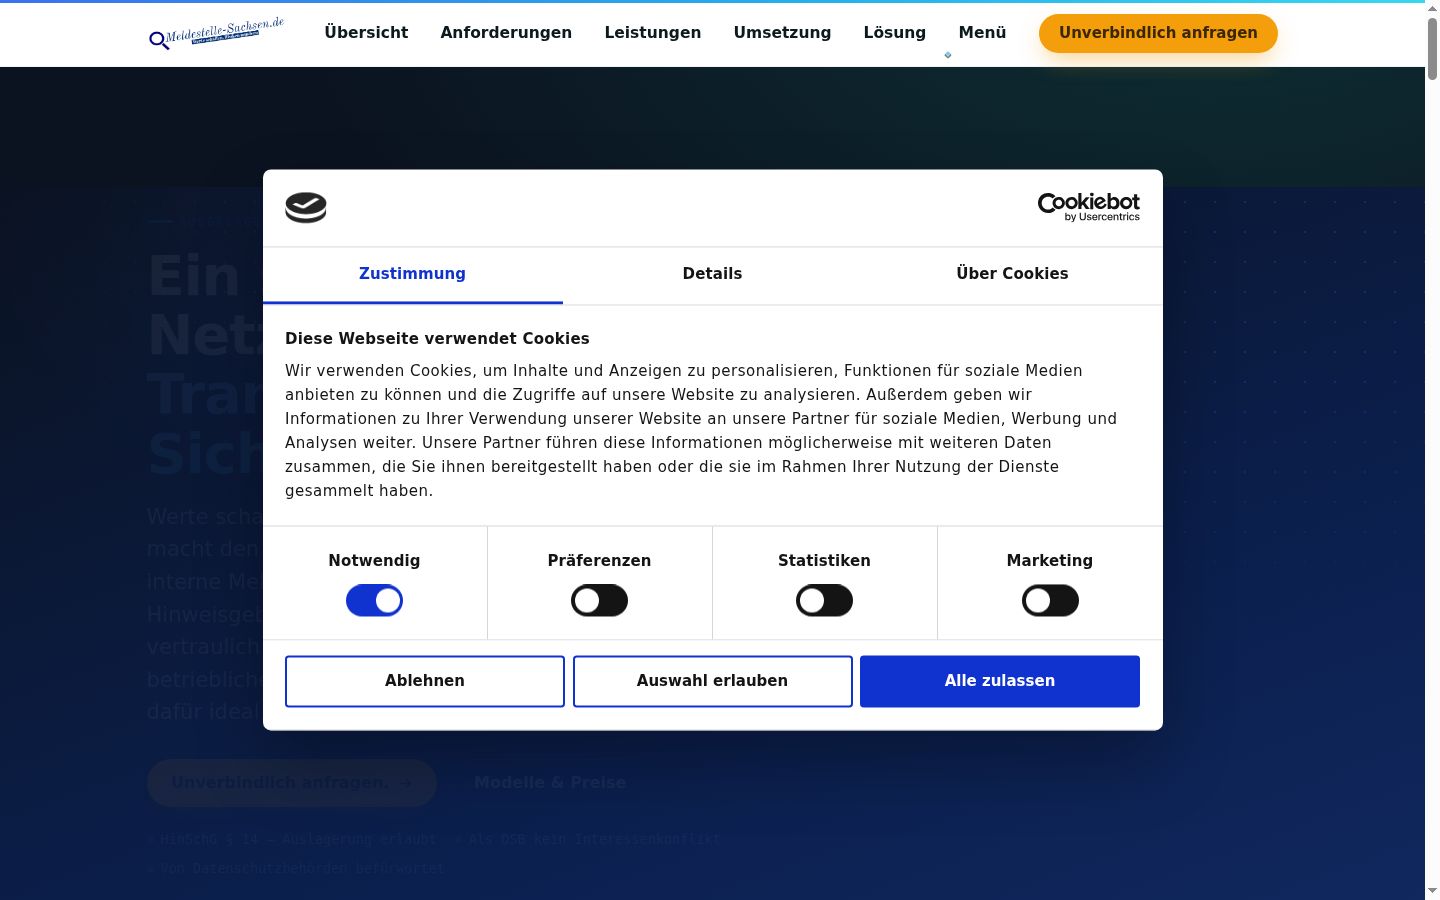This screenshot has height=900, width=1440.
Task: Open the Menü dropdown in the navigation
Action: pos(982,33)
